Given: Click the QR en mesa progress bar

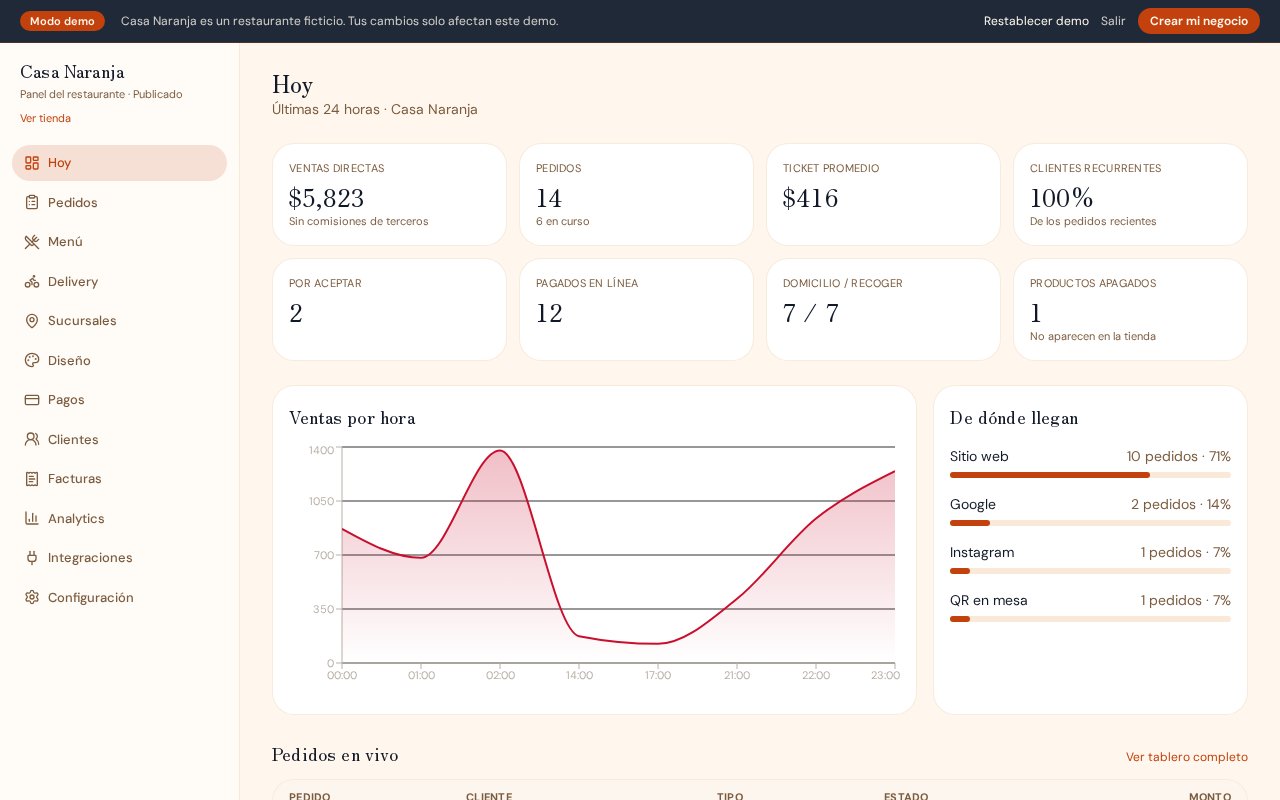Looking at the screenshot, I should 1090,619.
